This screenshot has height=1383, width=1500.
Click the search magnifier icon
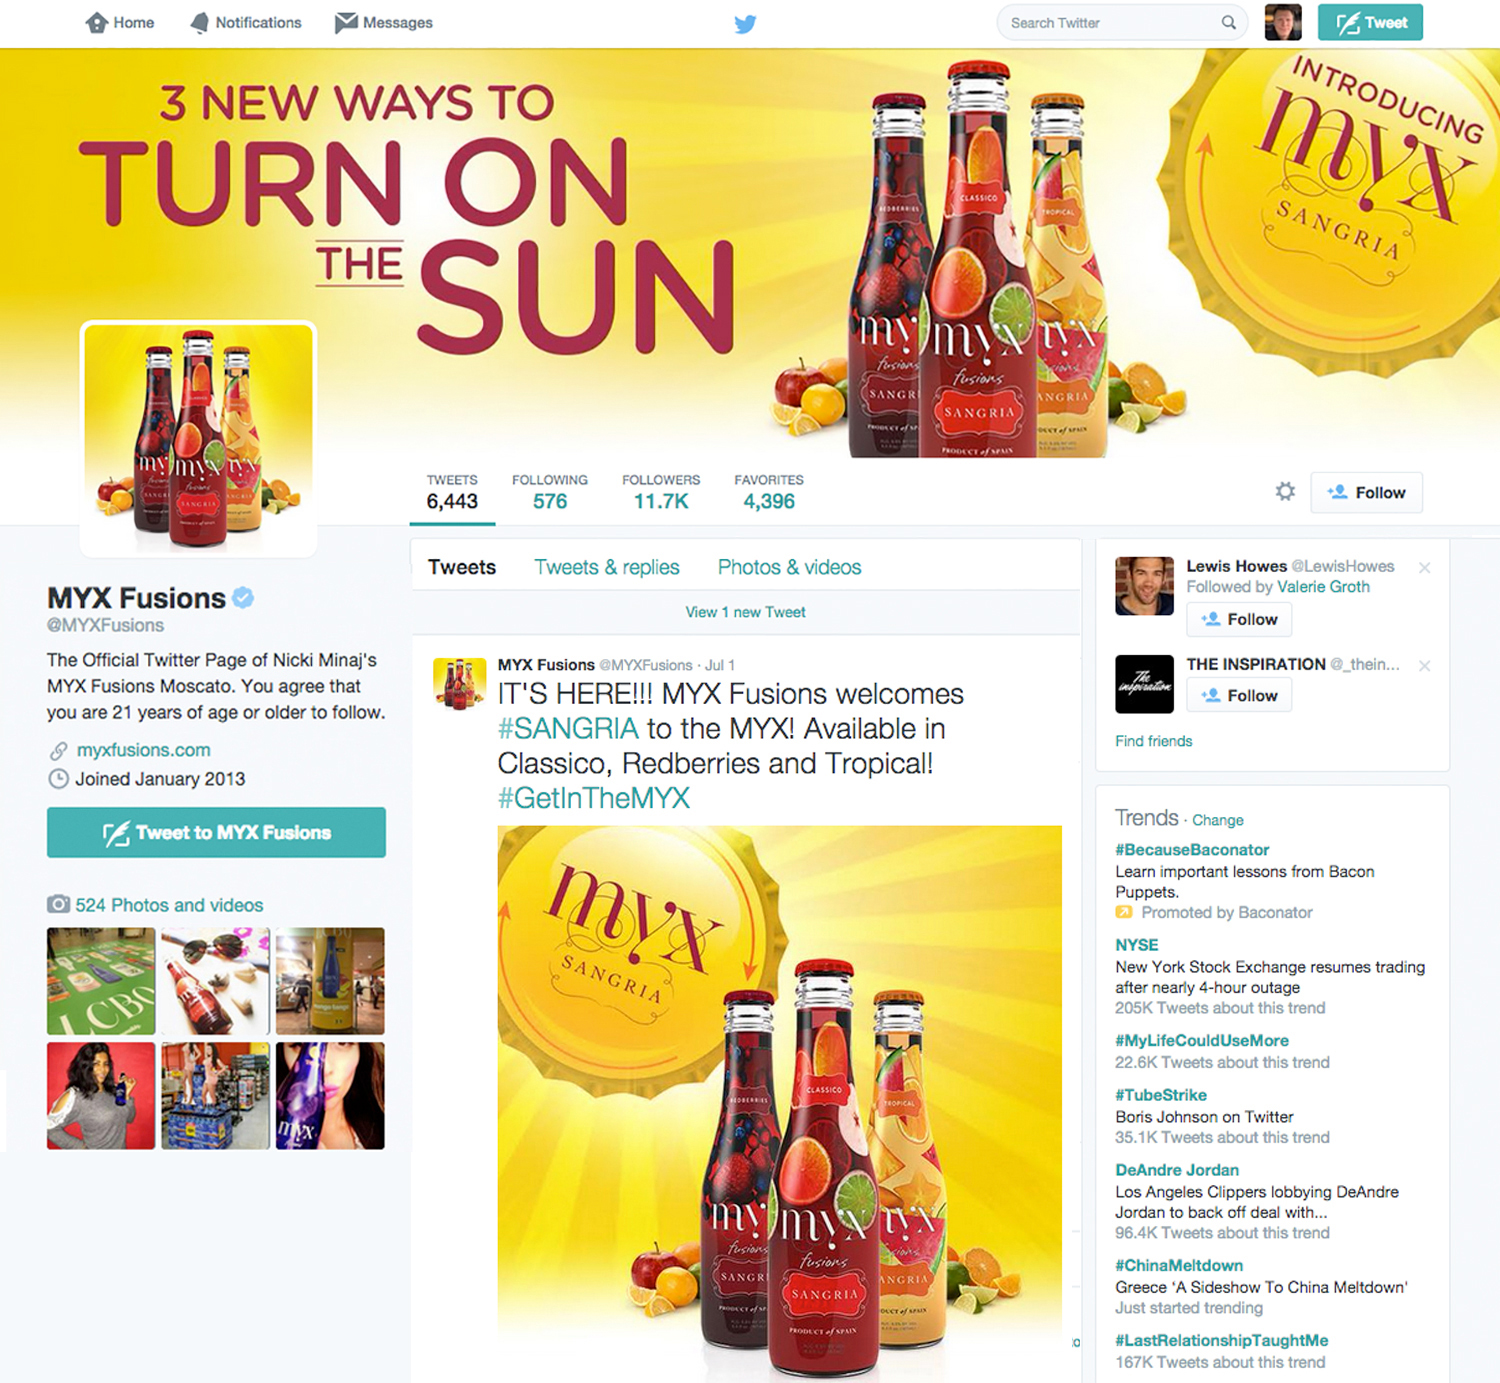[x=1228, y=23]
